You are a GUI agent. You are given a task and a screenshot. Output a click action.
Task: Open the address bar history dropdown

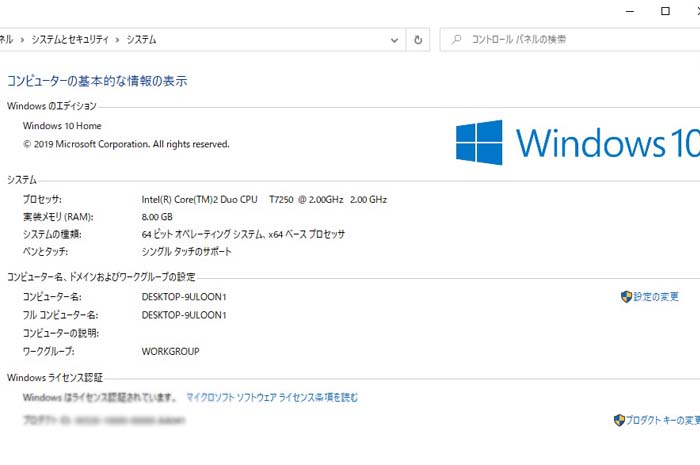(394, 40)
